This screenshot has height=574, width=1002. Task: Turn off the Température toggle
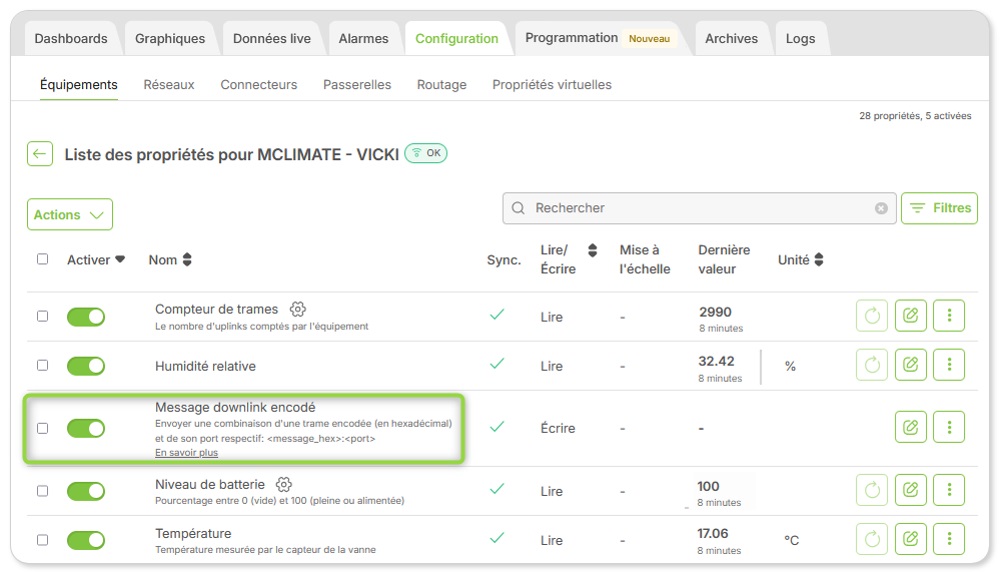(86, 540)
